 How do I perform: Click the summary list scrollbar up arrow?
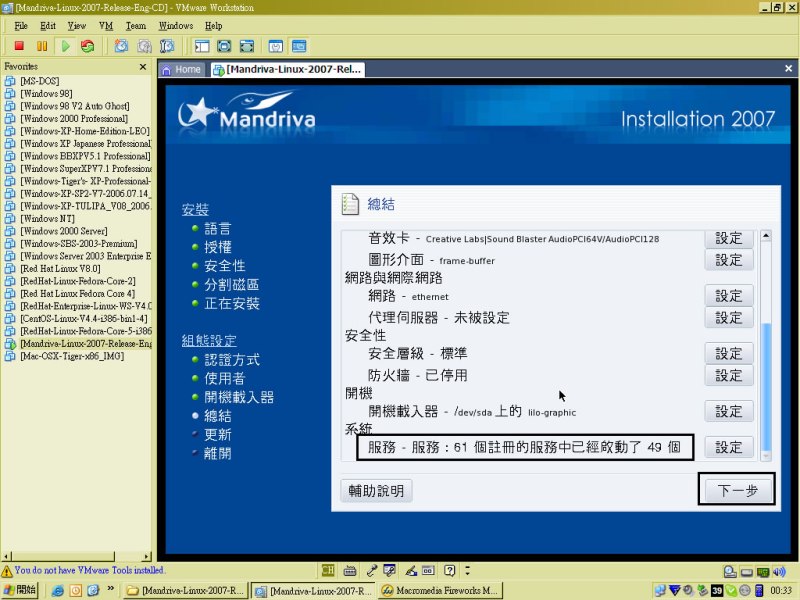click(x=765, y=236)
